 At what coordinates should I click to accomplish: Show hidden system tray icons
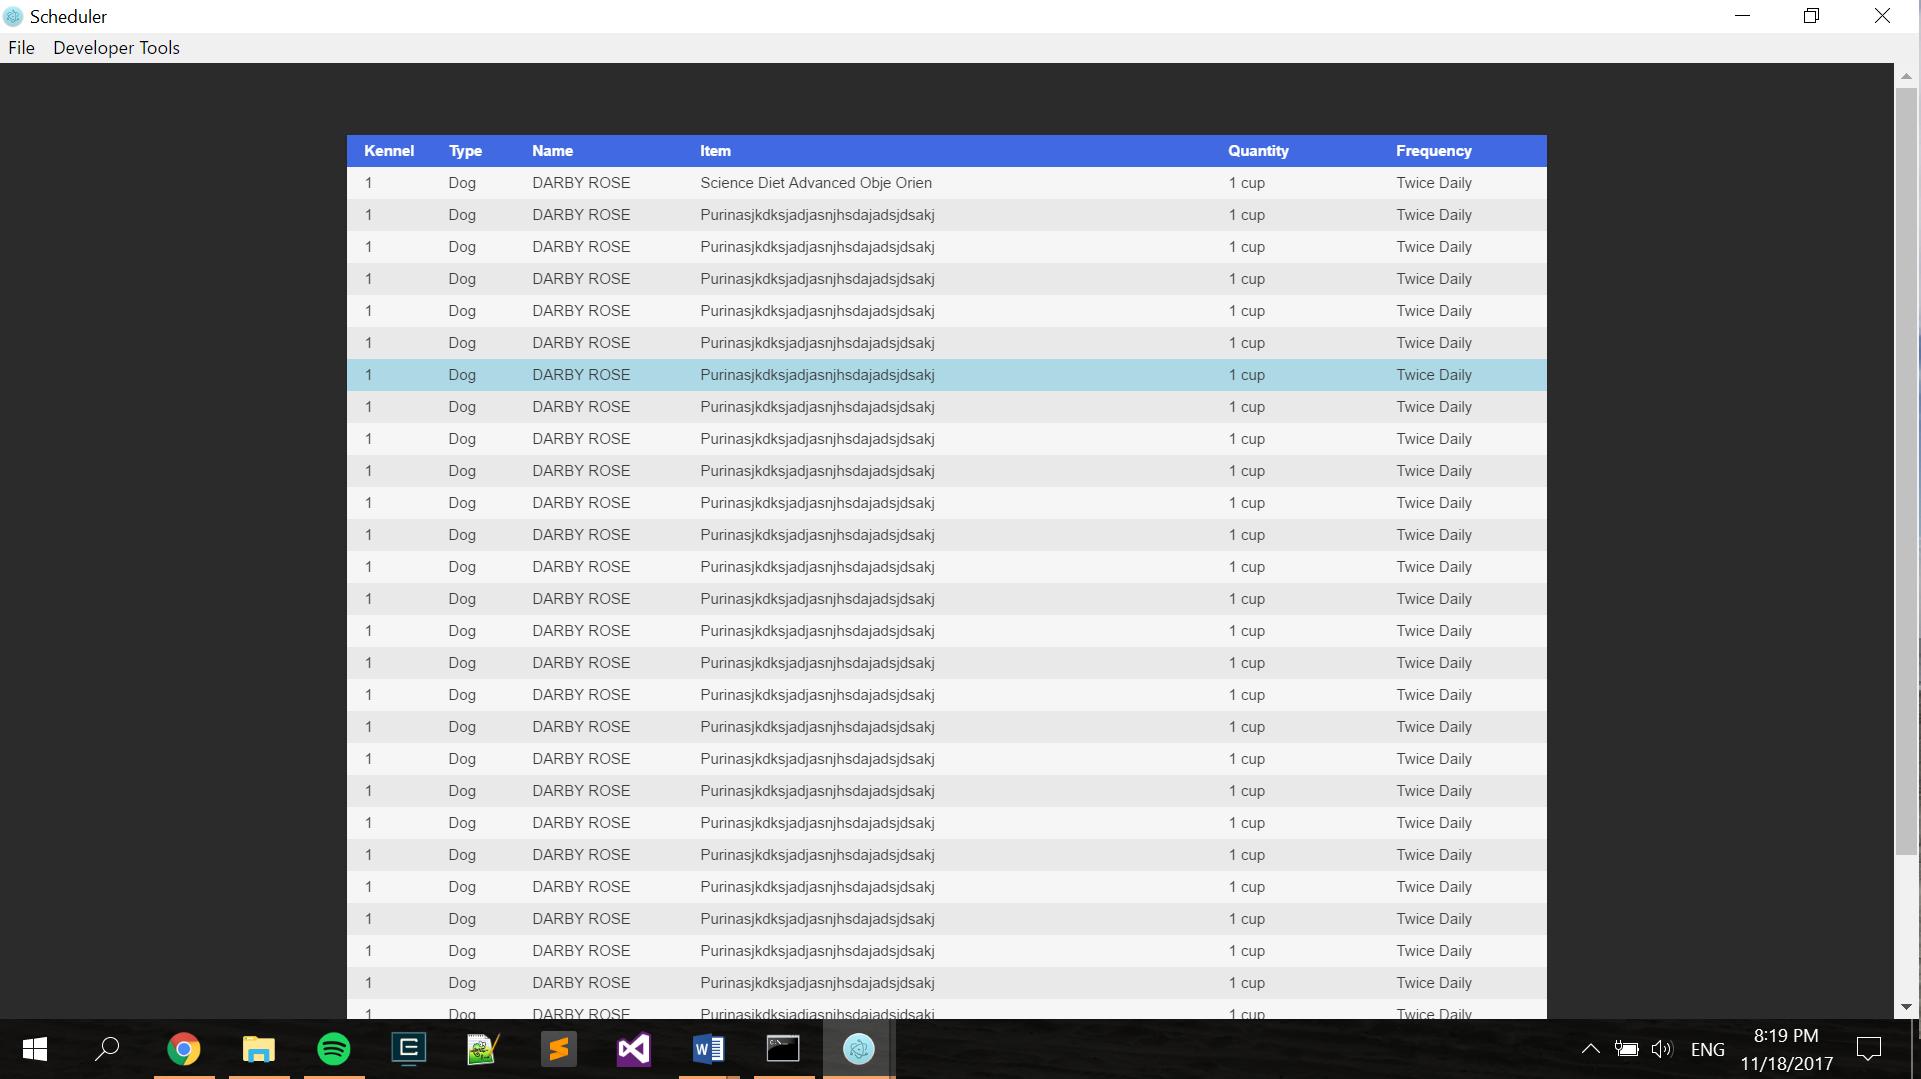click(x=1590, y=1049)
